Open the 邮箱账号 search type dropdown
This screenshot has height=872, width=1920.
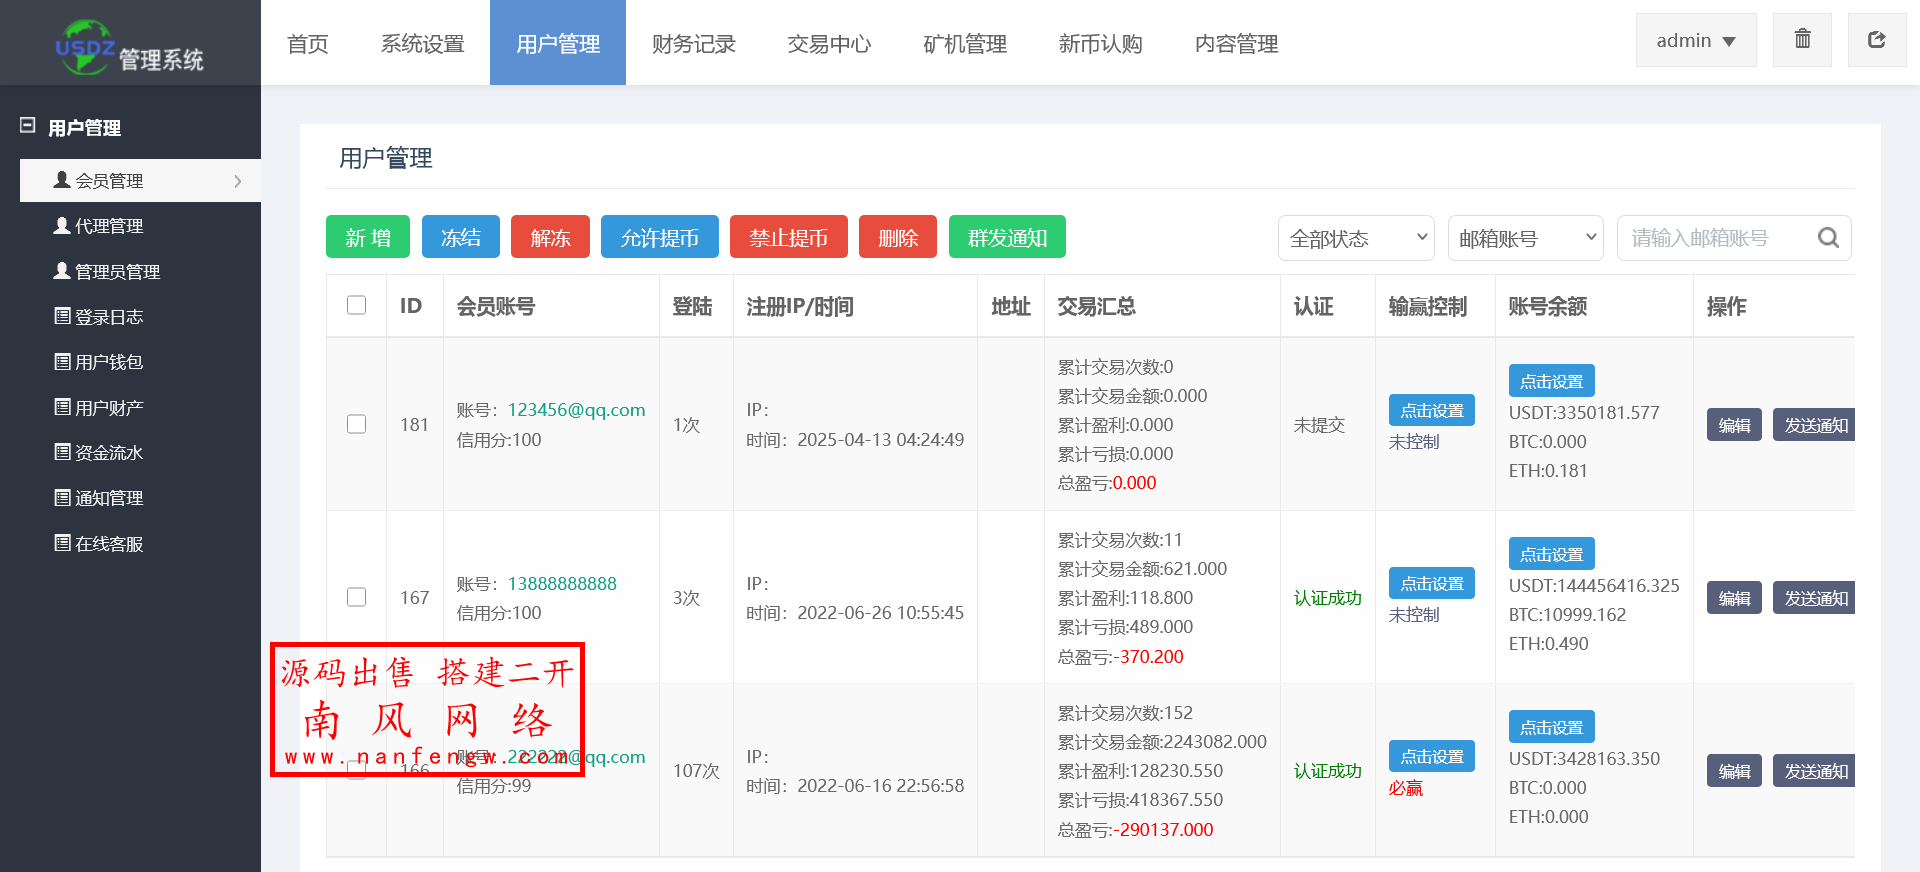(1525, 238)
